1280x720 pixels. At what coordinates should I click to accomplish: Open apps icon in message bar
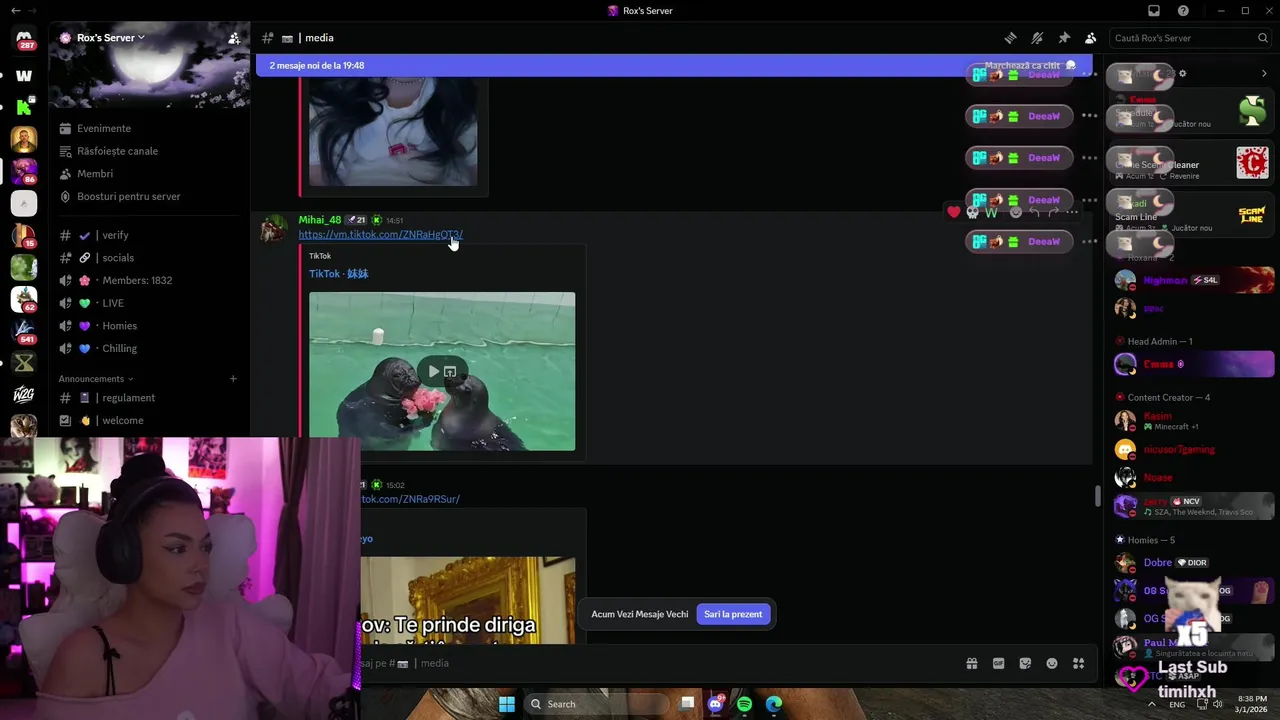(x=1078, y=663)
